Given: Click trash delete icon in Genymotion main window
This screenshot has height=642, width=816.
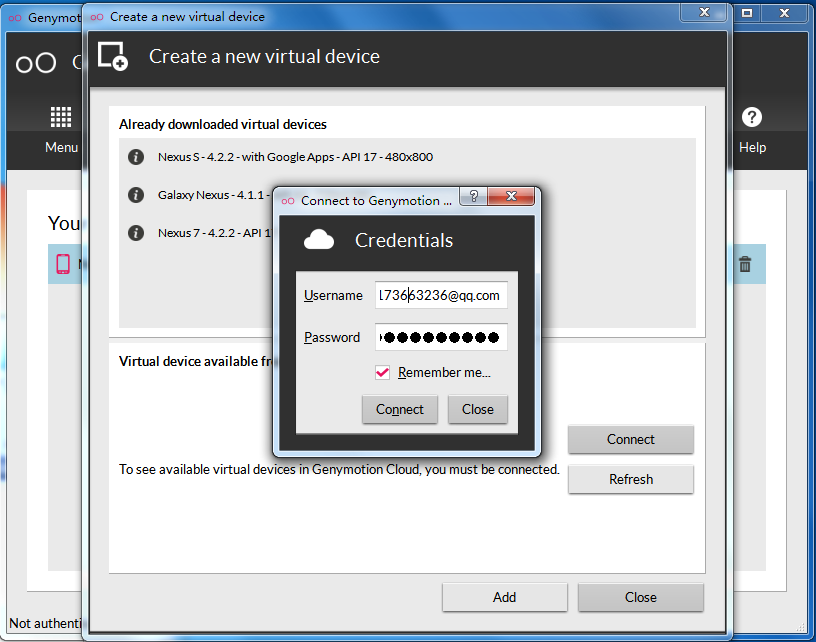Looking at the screenshot, I should 745,264.
